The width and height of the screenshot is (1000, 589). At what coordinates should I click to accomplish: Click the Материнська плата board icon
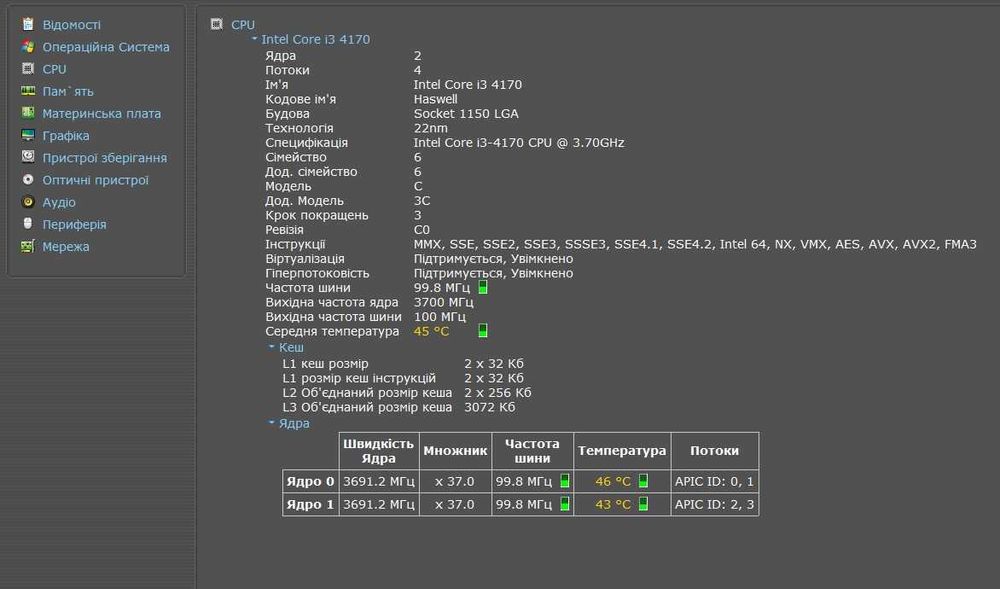coord(27,113)
